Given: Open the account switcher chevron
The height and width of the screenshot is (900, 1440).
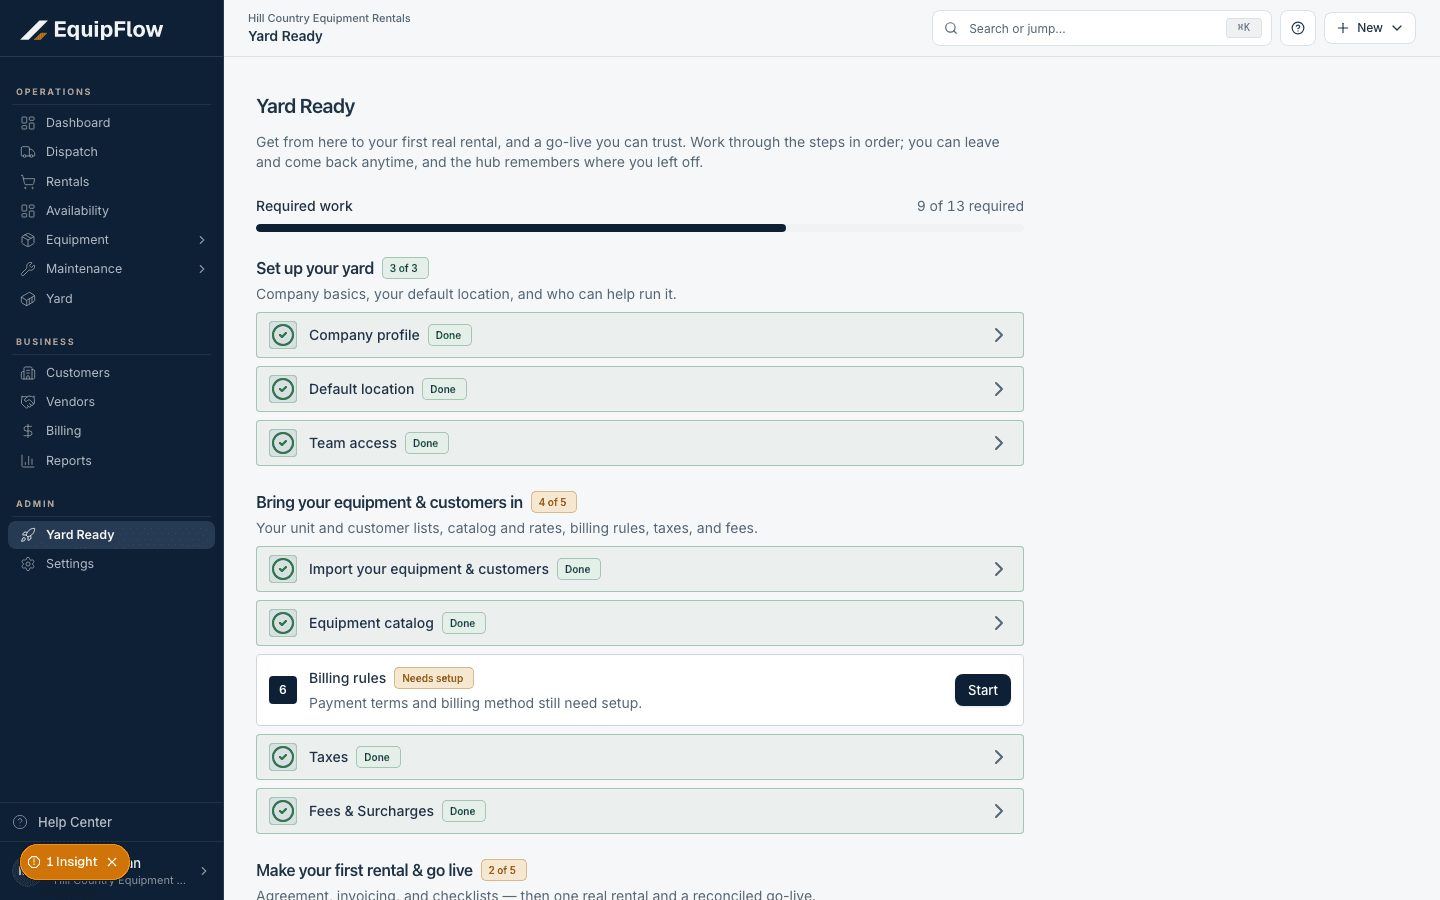Looking at the screenshot, I should [204, 871].
